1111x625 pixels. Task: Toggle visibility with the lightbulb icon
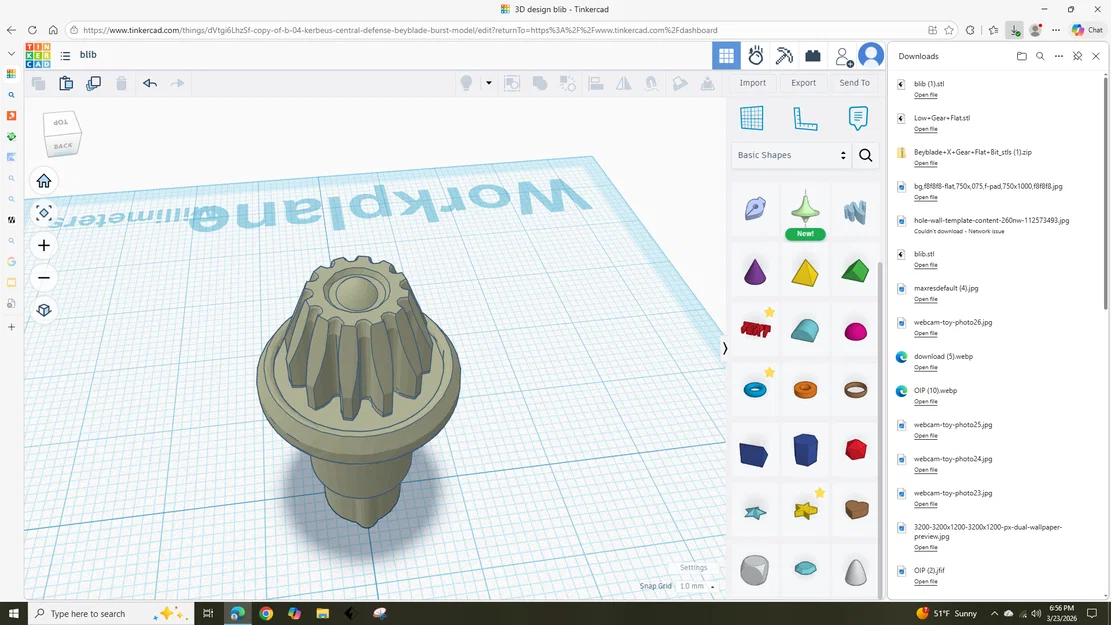click(x=465, y=83)
